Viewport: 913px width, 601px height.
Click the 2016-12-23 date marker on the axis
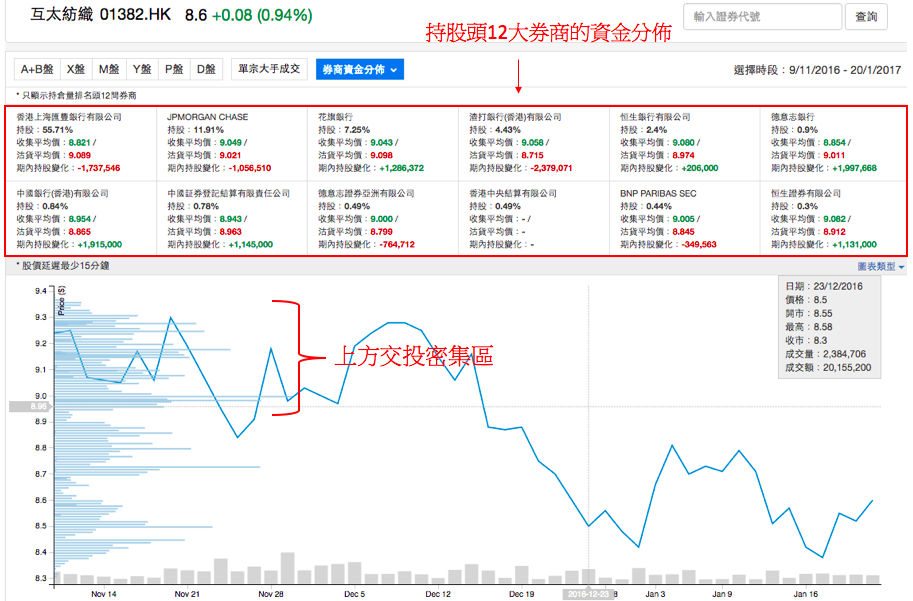[586, 593]
